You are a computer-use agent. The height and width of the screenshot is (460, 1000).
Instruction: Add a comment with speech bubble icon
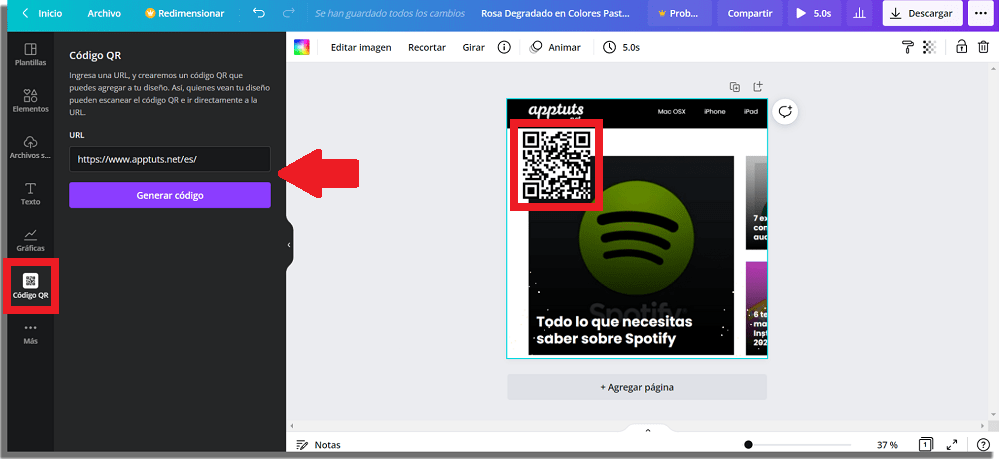pos(785,112)
